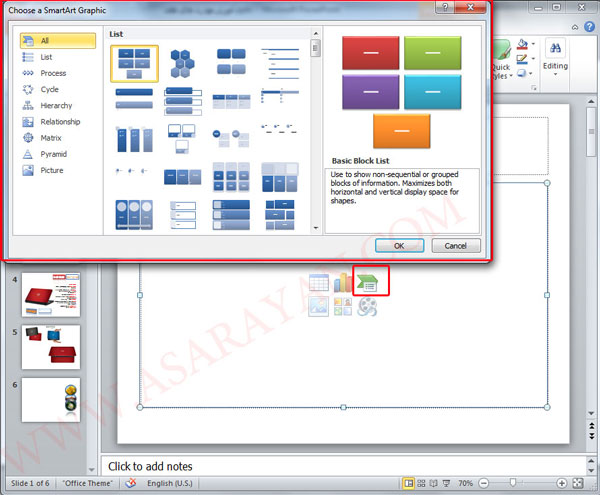Click the Insert Table placeholder icon

319,283
